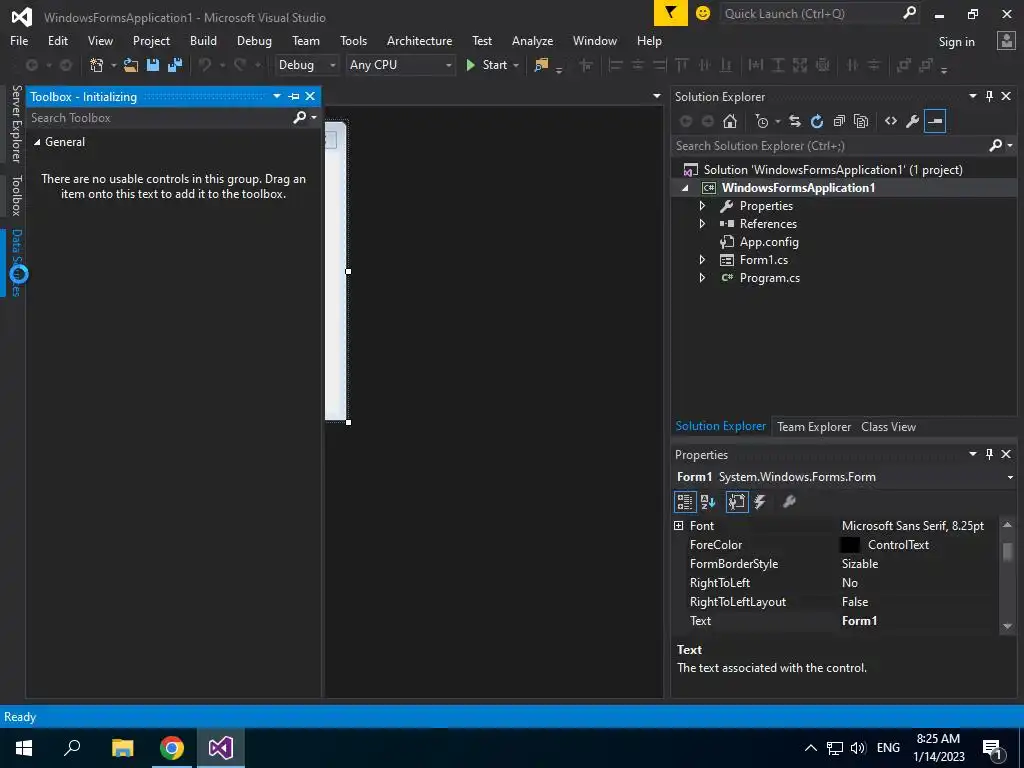1024x768 pixels.
Task: Open the Analyze menu
Action: 532,40
